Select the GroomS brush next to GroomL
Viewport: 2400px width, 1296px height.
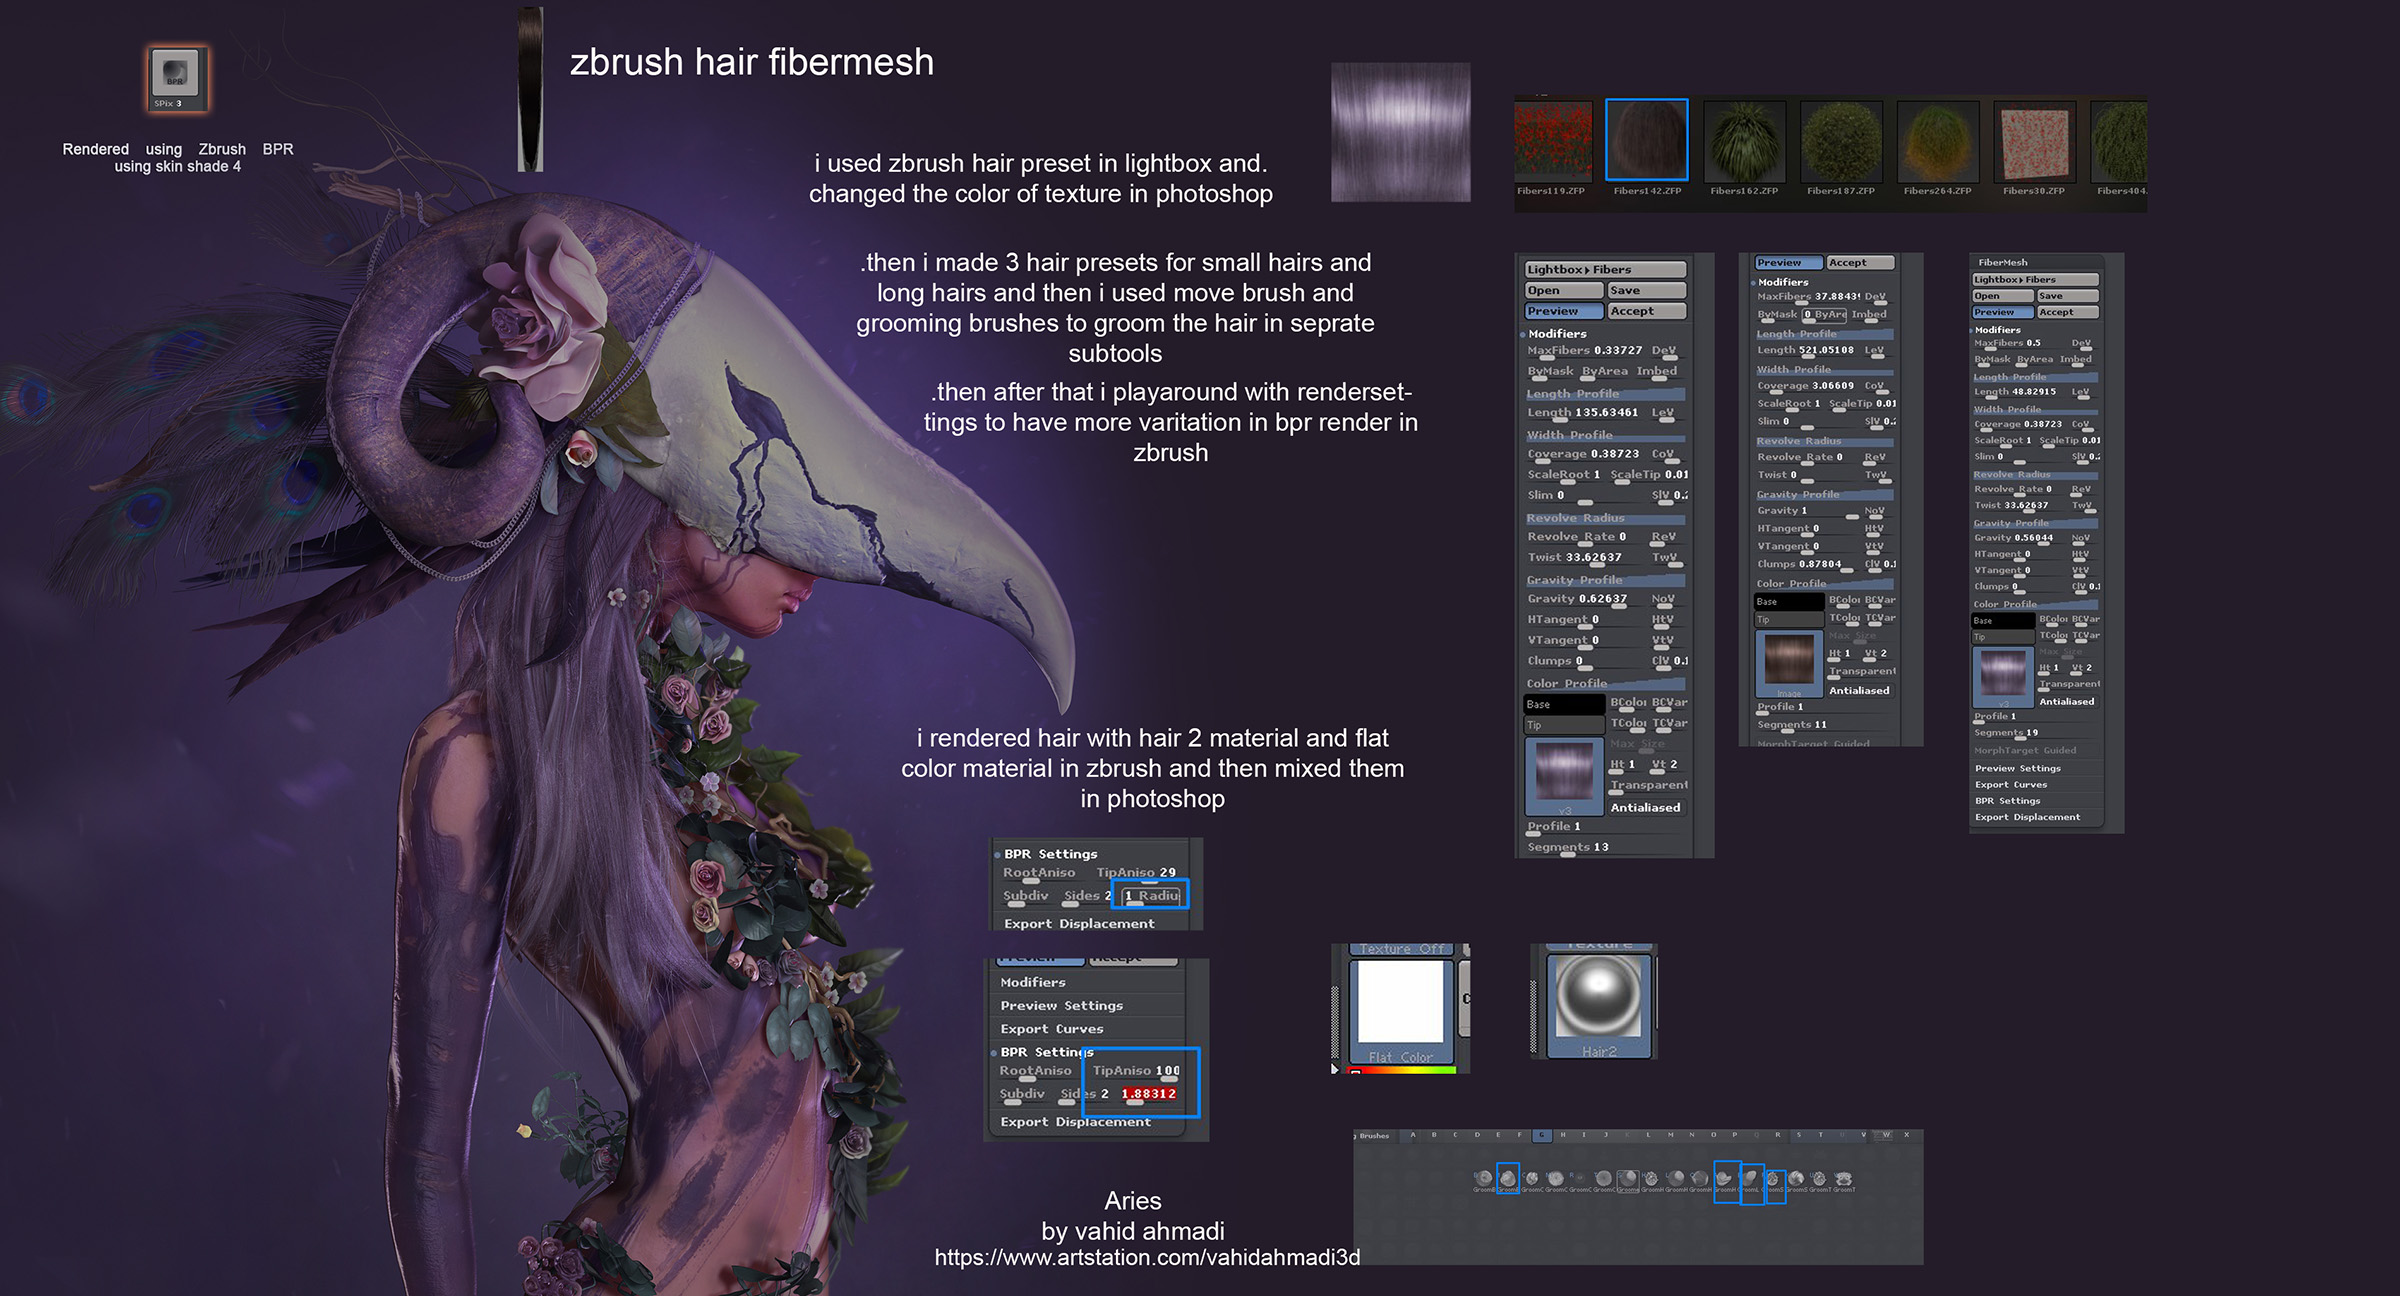click(x=1775, y=1180)
